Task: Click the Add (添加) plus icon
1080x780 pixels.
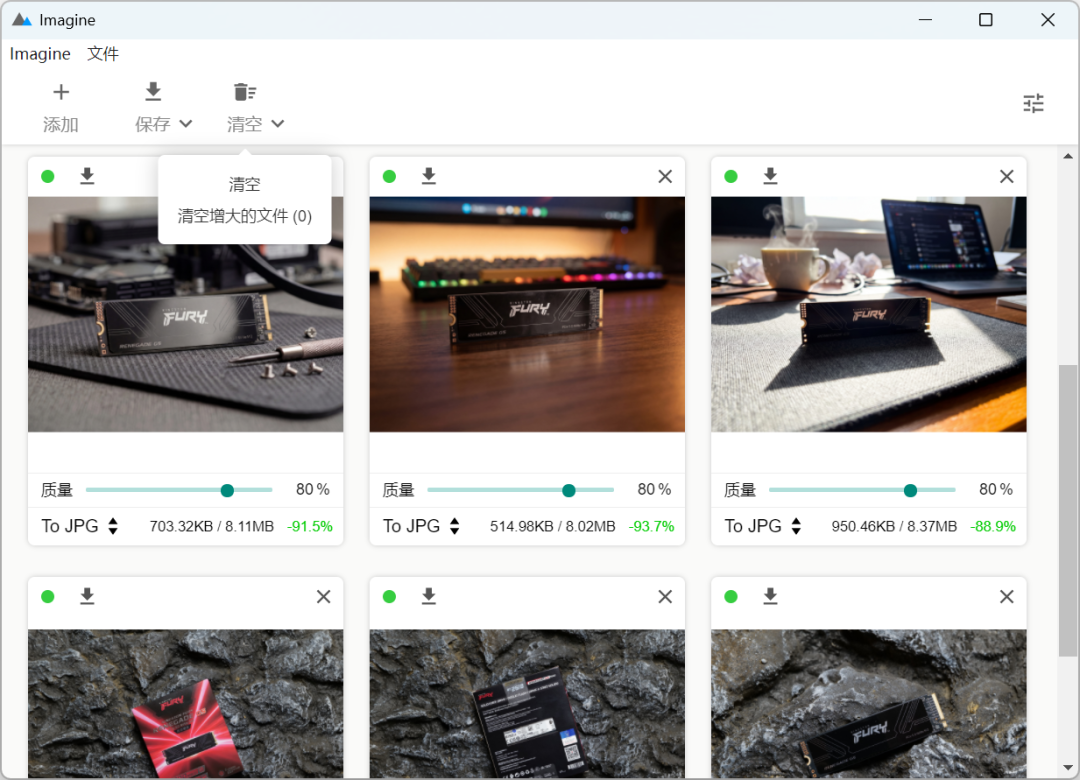Action: tap(61, 93)
